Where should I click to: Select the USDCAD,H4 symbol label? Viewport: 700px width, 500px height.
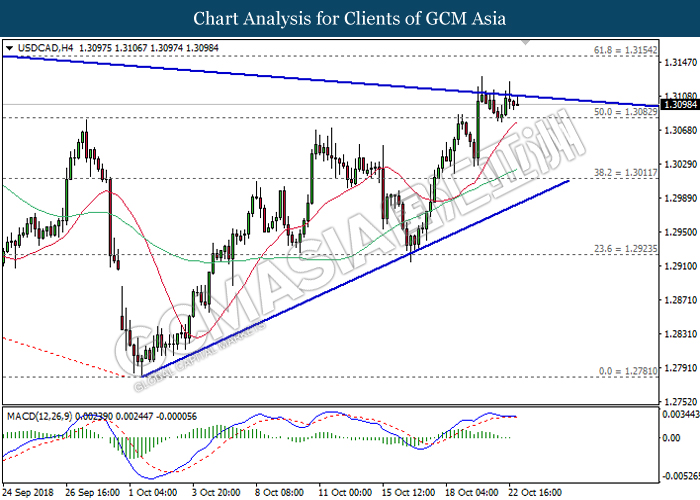coord(41,47)
